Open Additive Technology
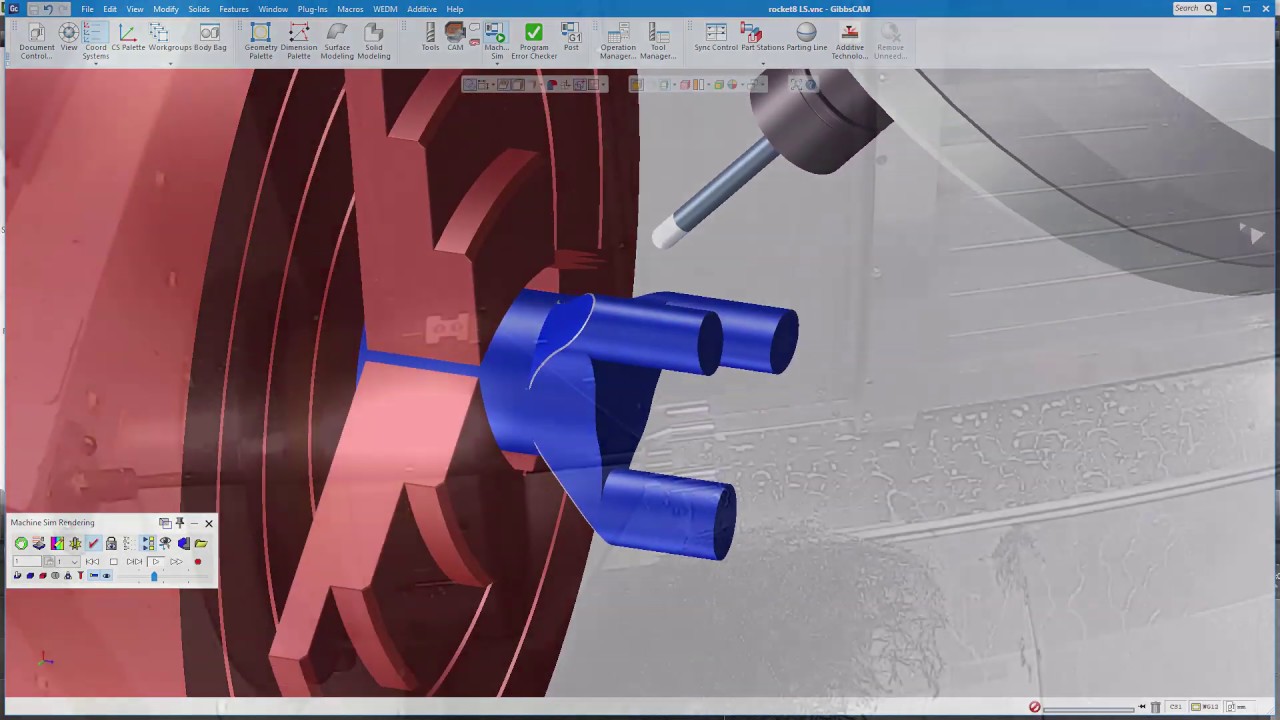 tap(850, 41)
